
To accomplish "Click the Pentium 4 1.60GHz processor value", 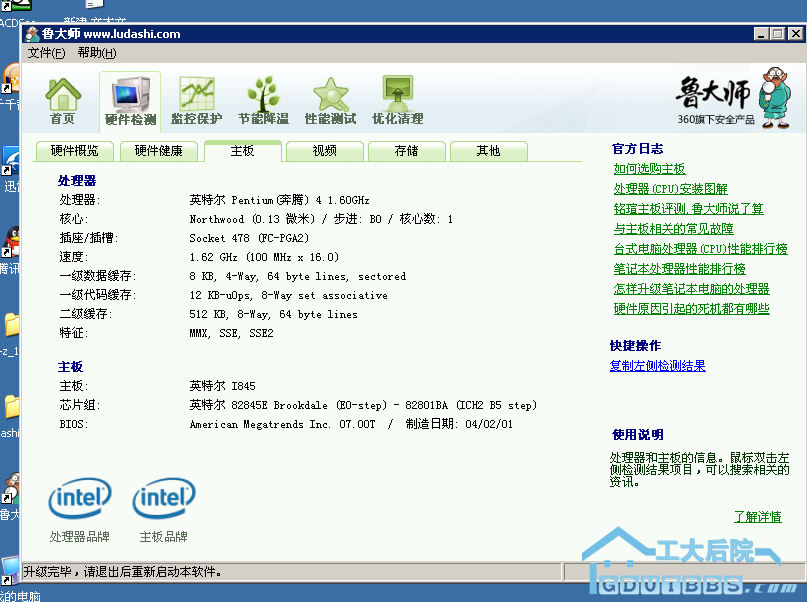I will tap(279, 200).
